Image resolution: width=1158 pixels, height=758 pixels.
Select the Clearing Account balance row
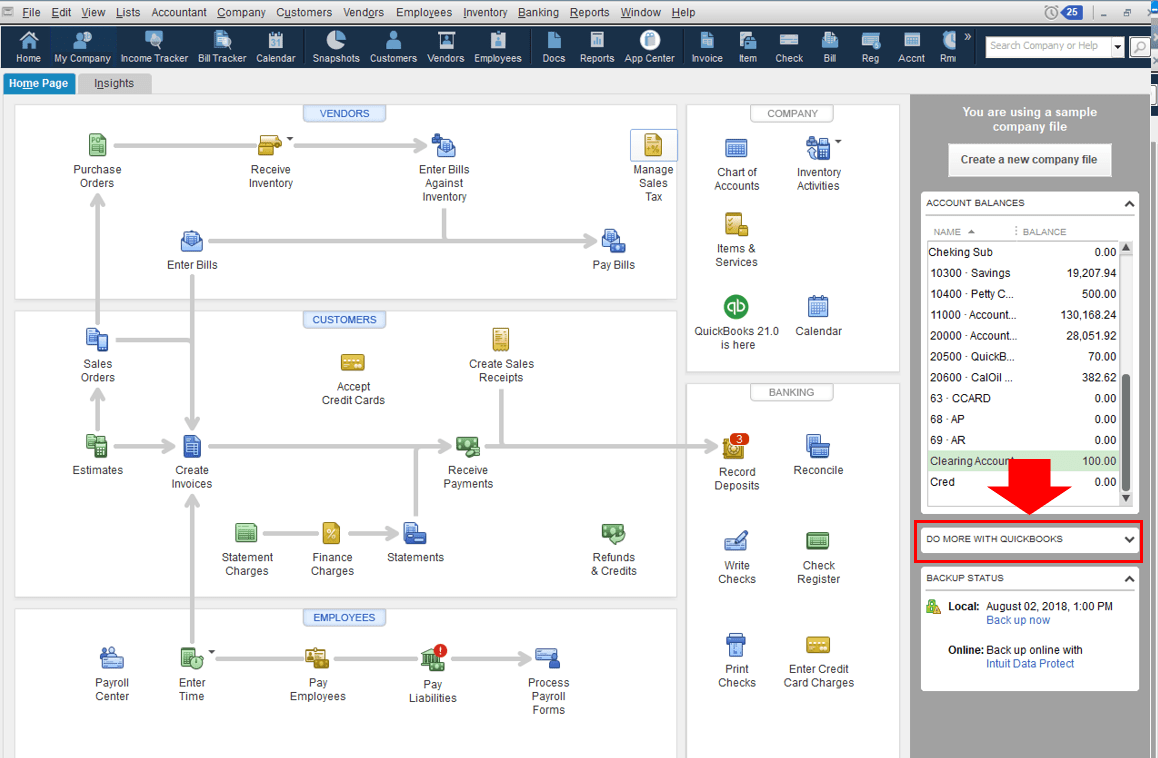click(1023, 461)
